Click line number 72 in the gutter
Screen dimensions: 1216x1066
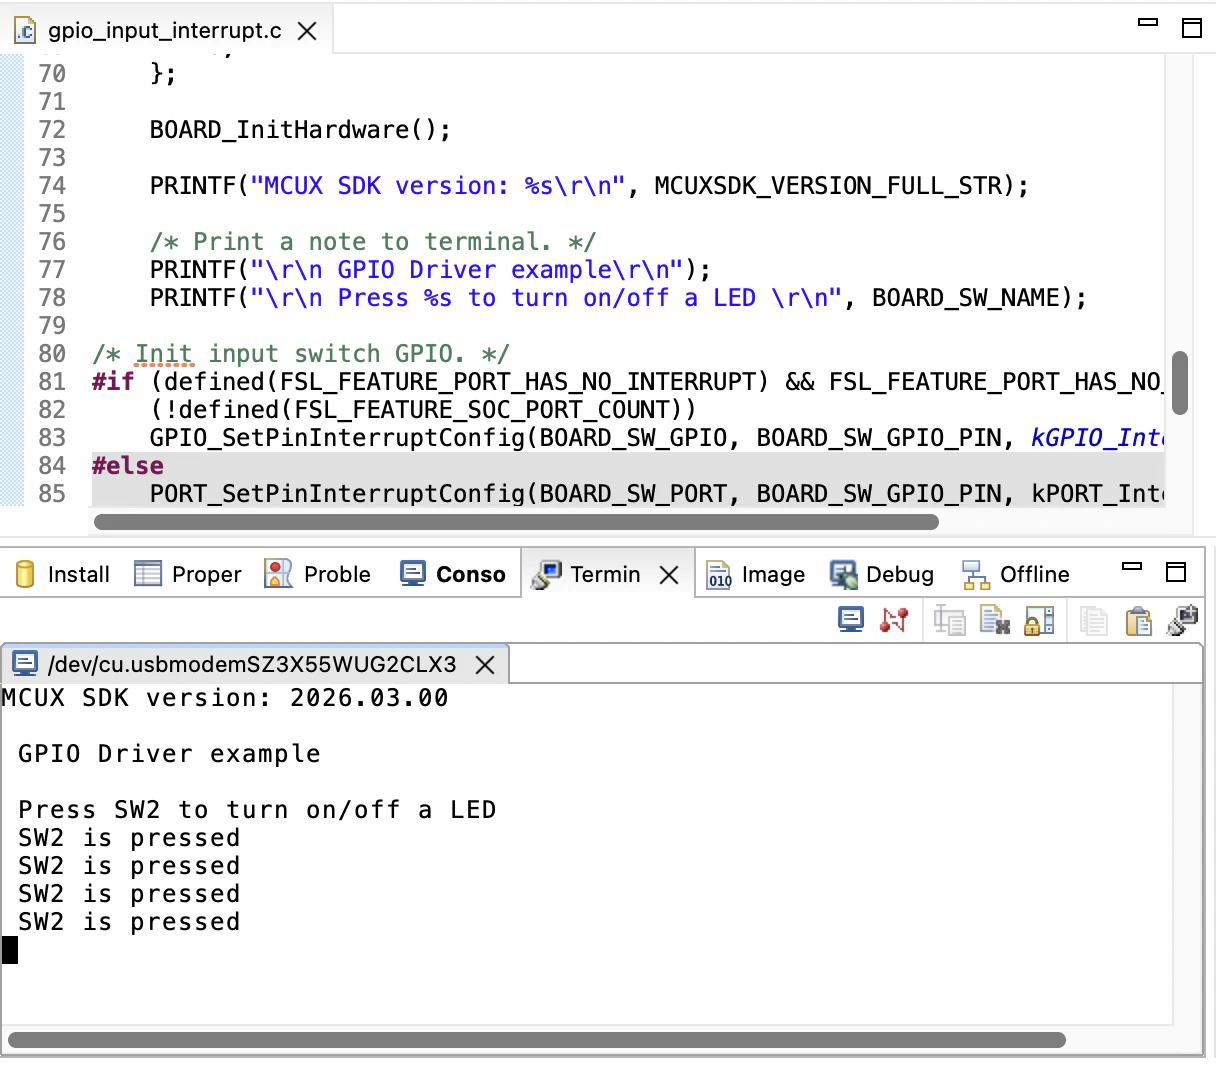click(52, 130)
